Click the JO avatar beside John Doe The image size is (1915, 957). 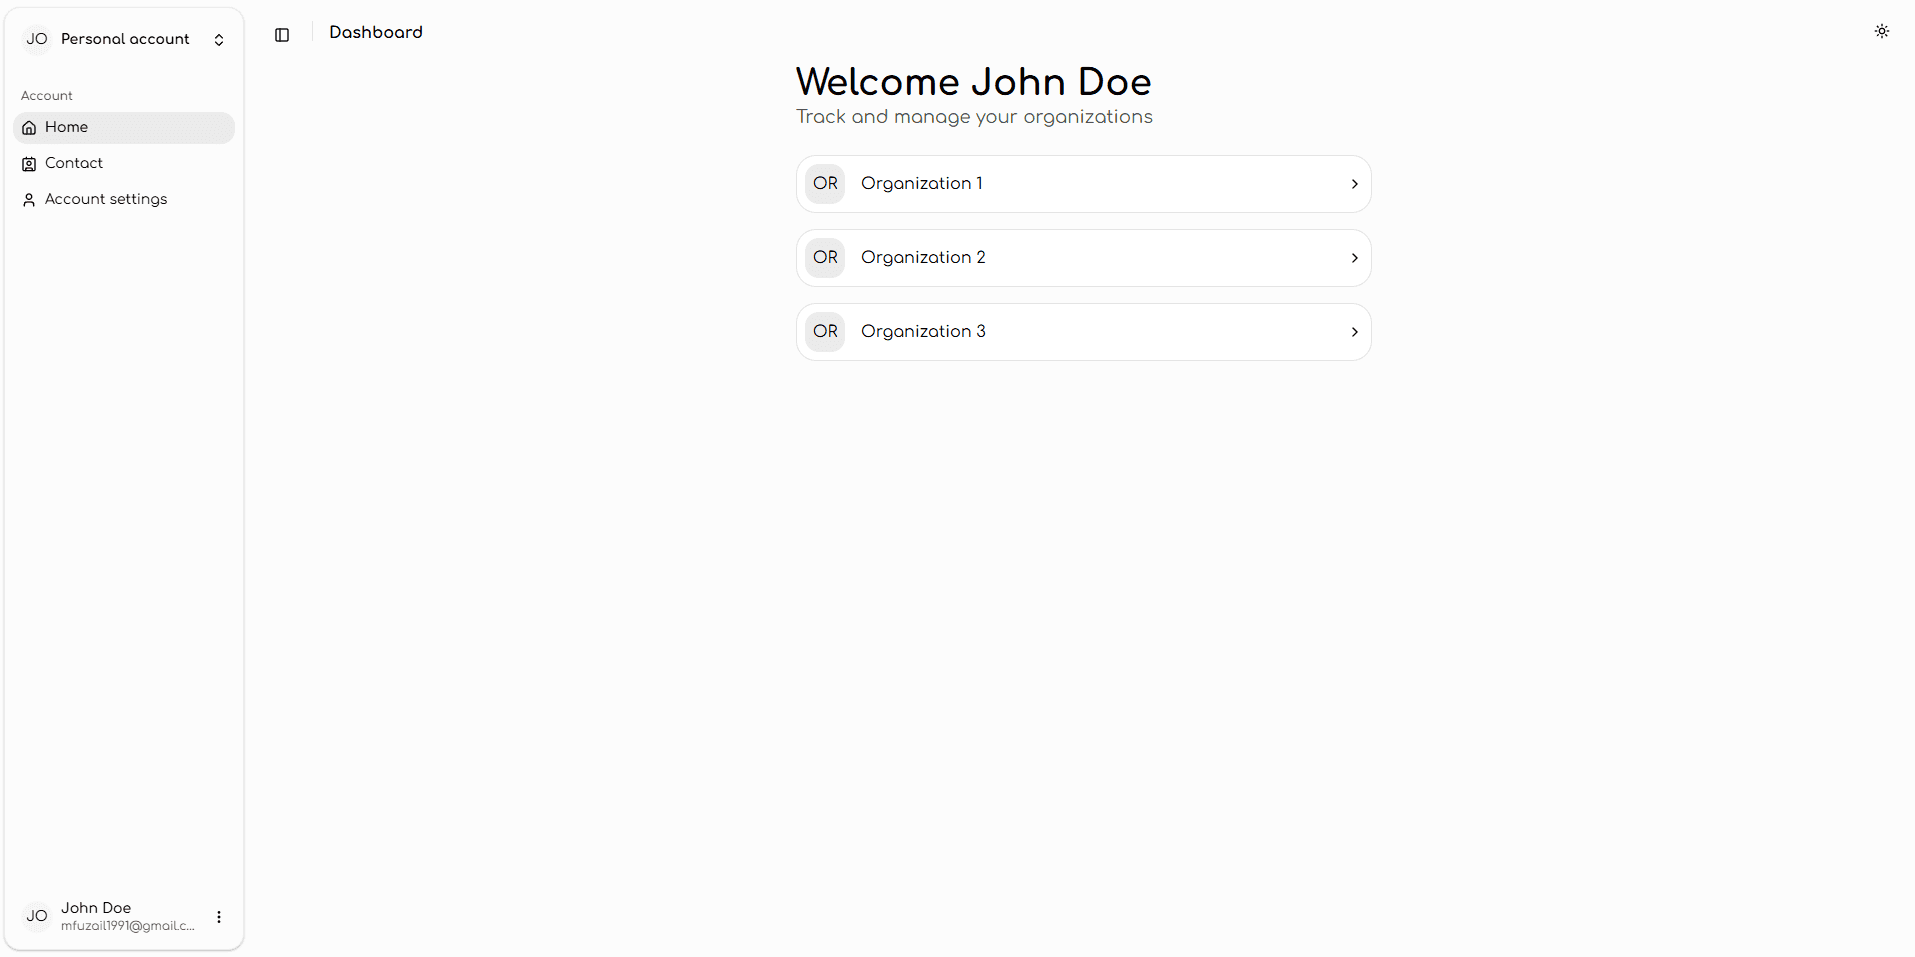tap(37, 916)
